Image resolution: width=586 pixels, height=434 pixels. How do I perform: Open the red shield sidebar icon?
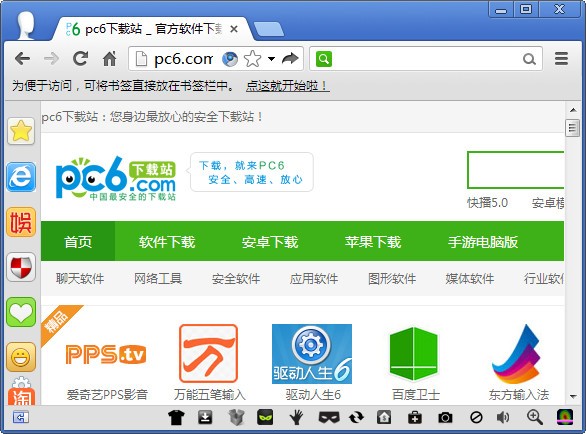tap(21, 267)
